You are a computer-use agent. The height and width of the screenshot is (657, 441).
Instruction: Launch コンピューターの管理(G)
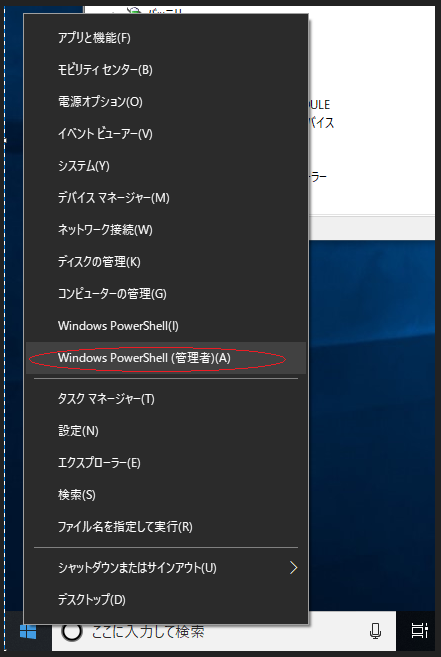(166, 294)
